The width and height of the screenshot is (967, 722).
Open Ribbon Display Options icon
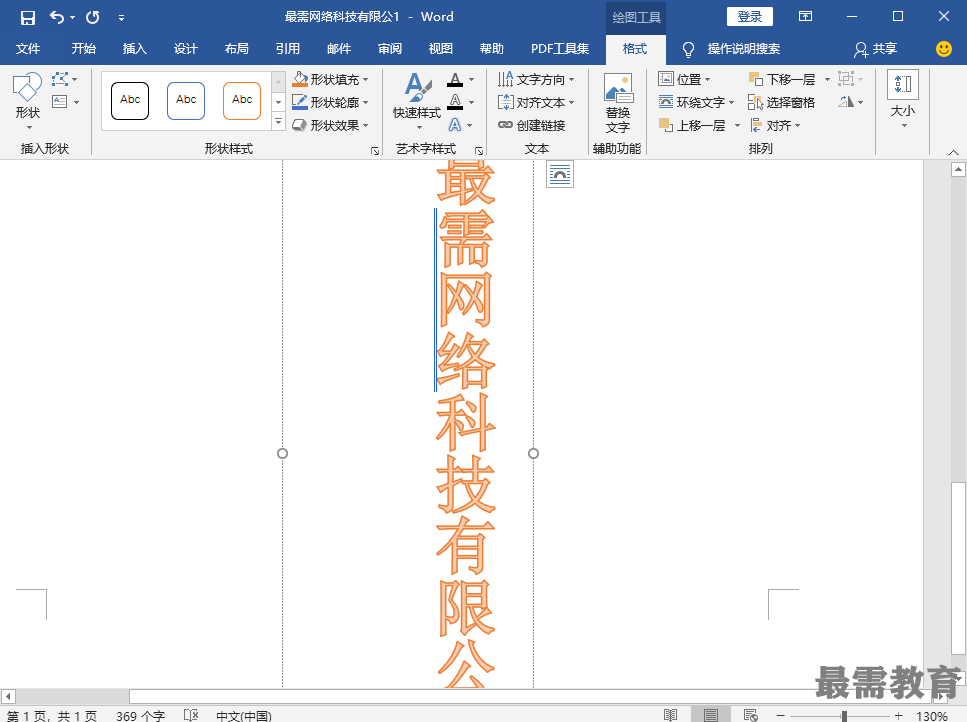click(805, 17)
